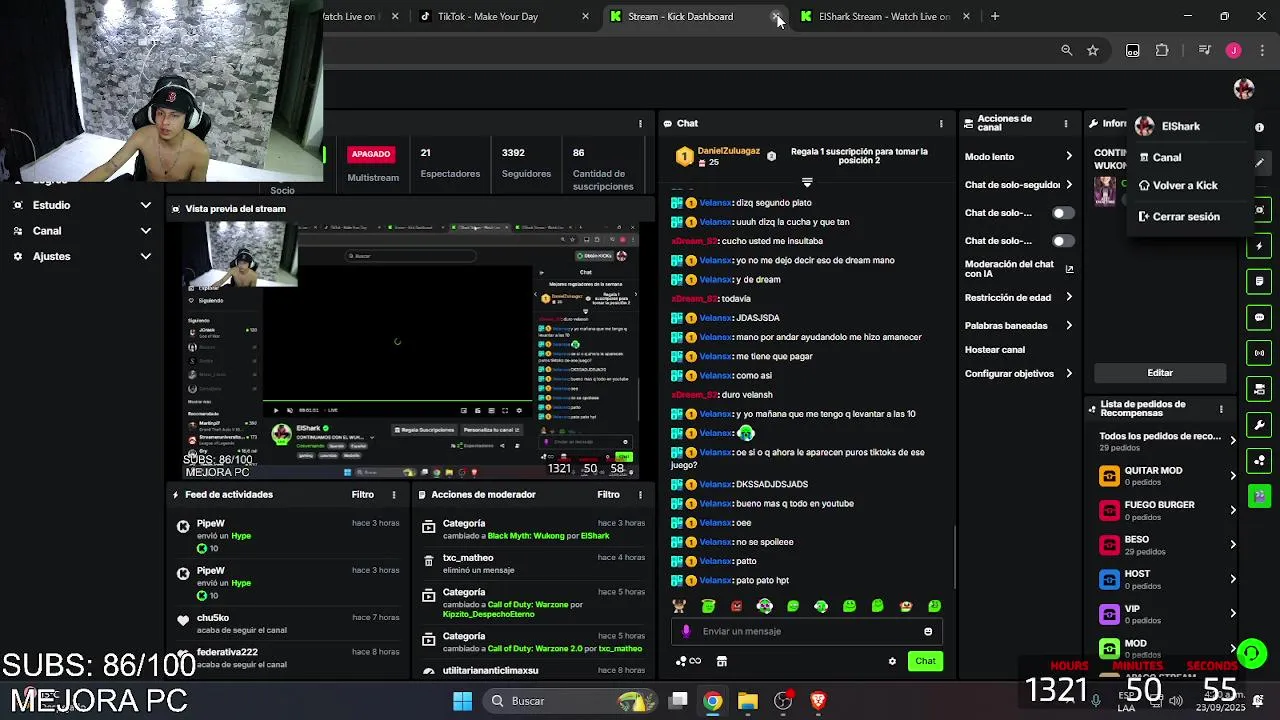
Task: Insert the red angry emote
Action: click(737, 606)
